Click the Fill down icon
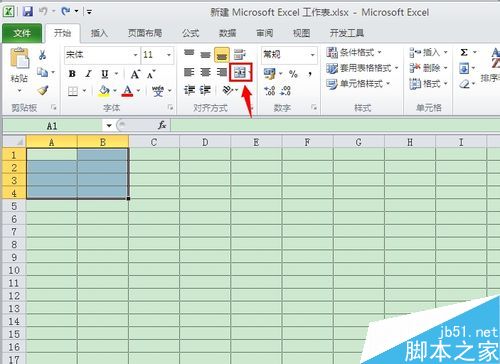 [x=464, y=68]
